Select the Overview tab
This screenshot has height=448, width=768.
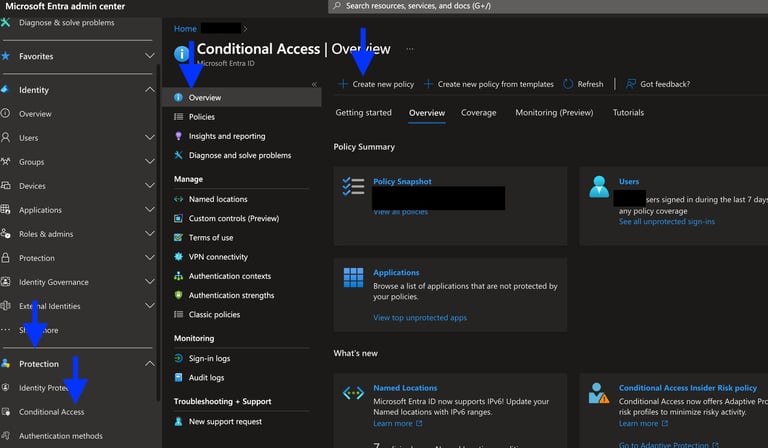pos(427,113)
